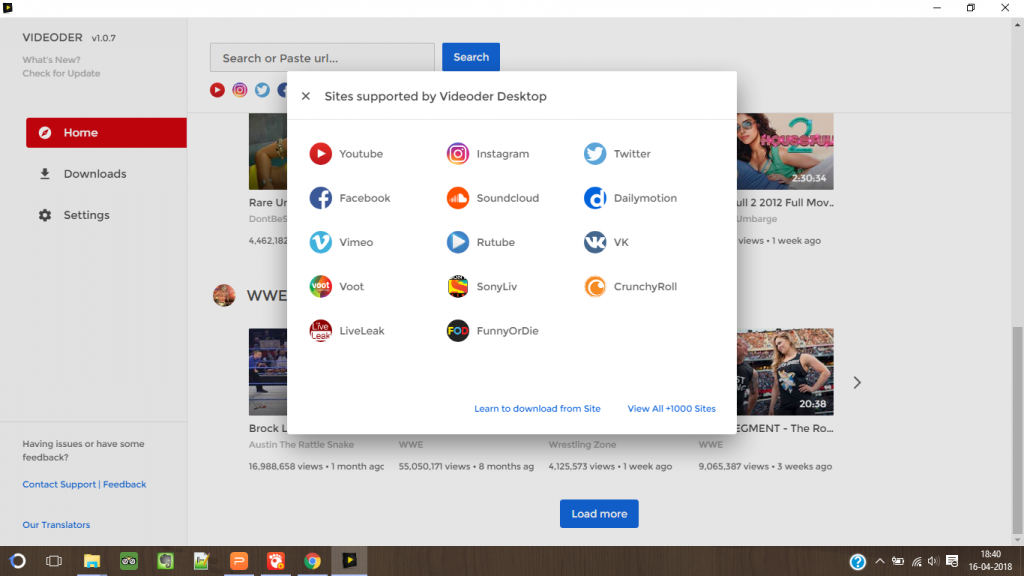Open the video thumbnail with 2:30:34 duration
The width and height of the screenshot is (1024, 576).
point(785,152)
